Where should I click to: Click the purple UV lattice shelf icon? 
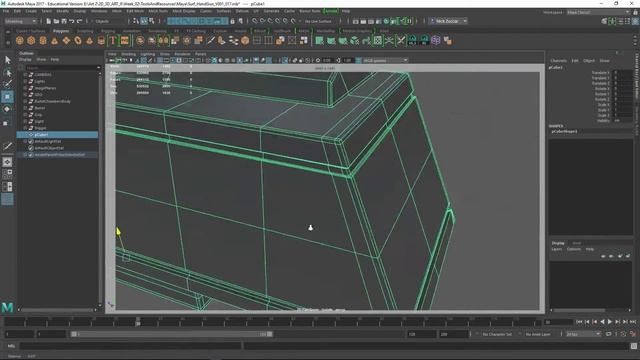click(x=436, y=40)
